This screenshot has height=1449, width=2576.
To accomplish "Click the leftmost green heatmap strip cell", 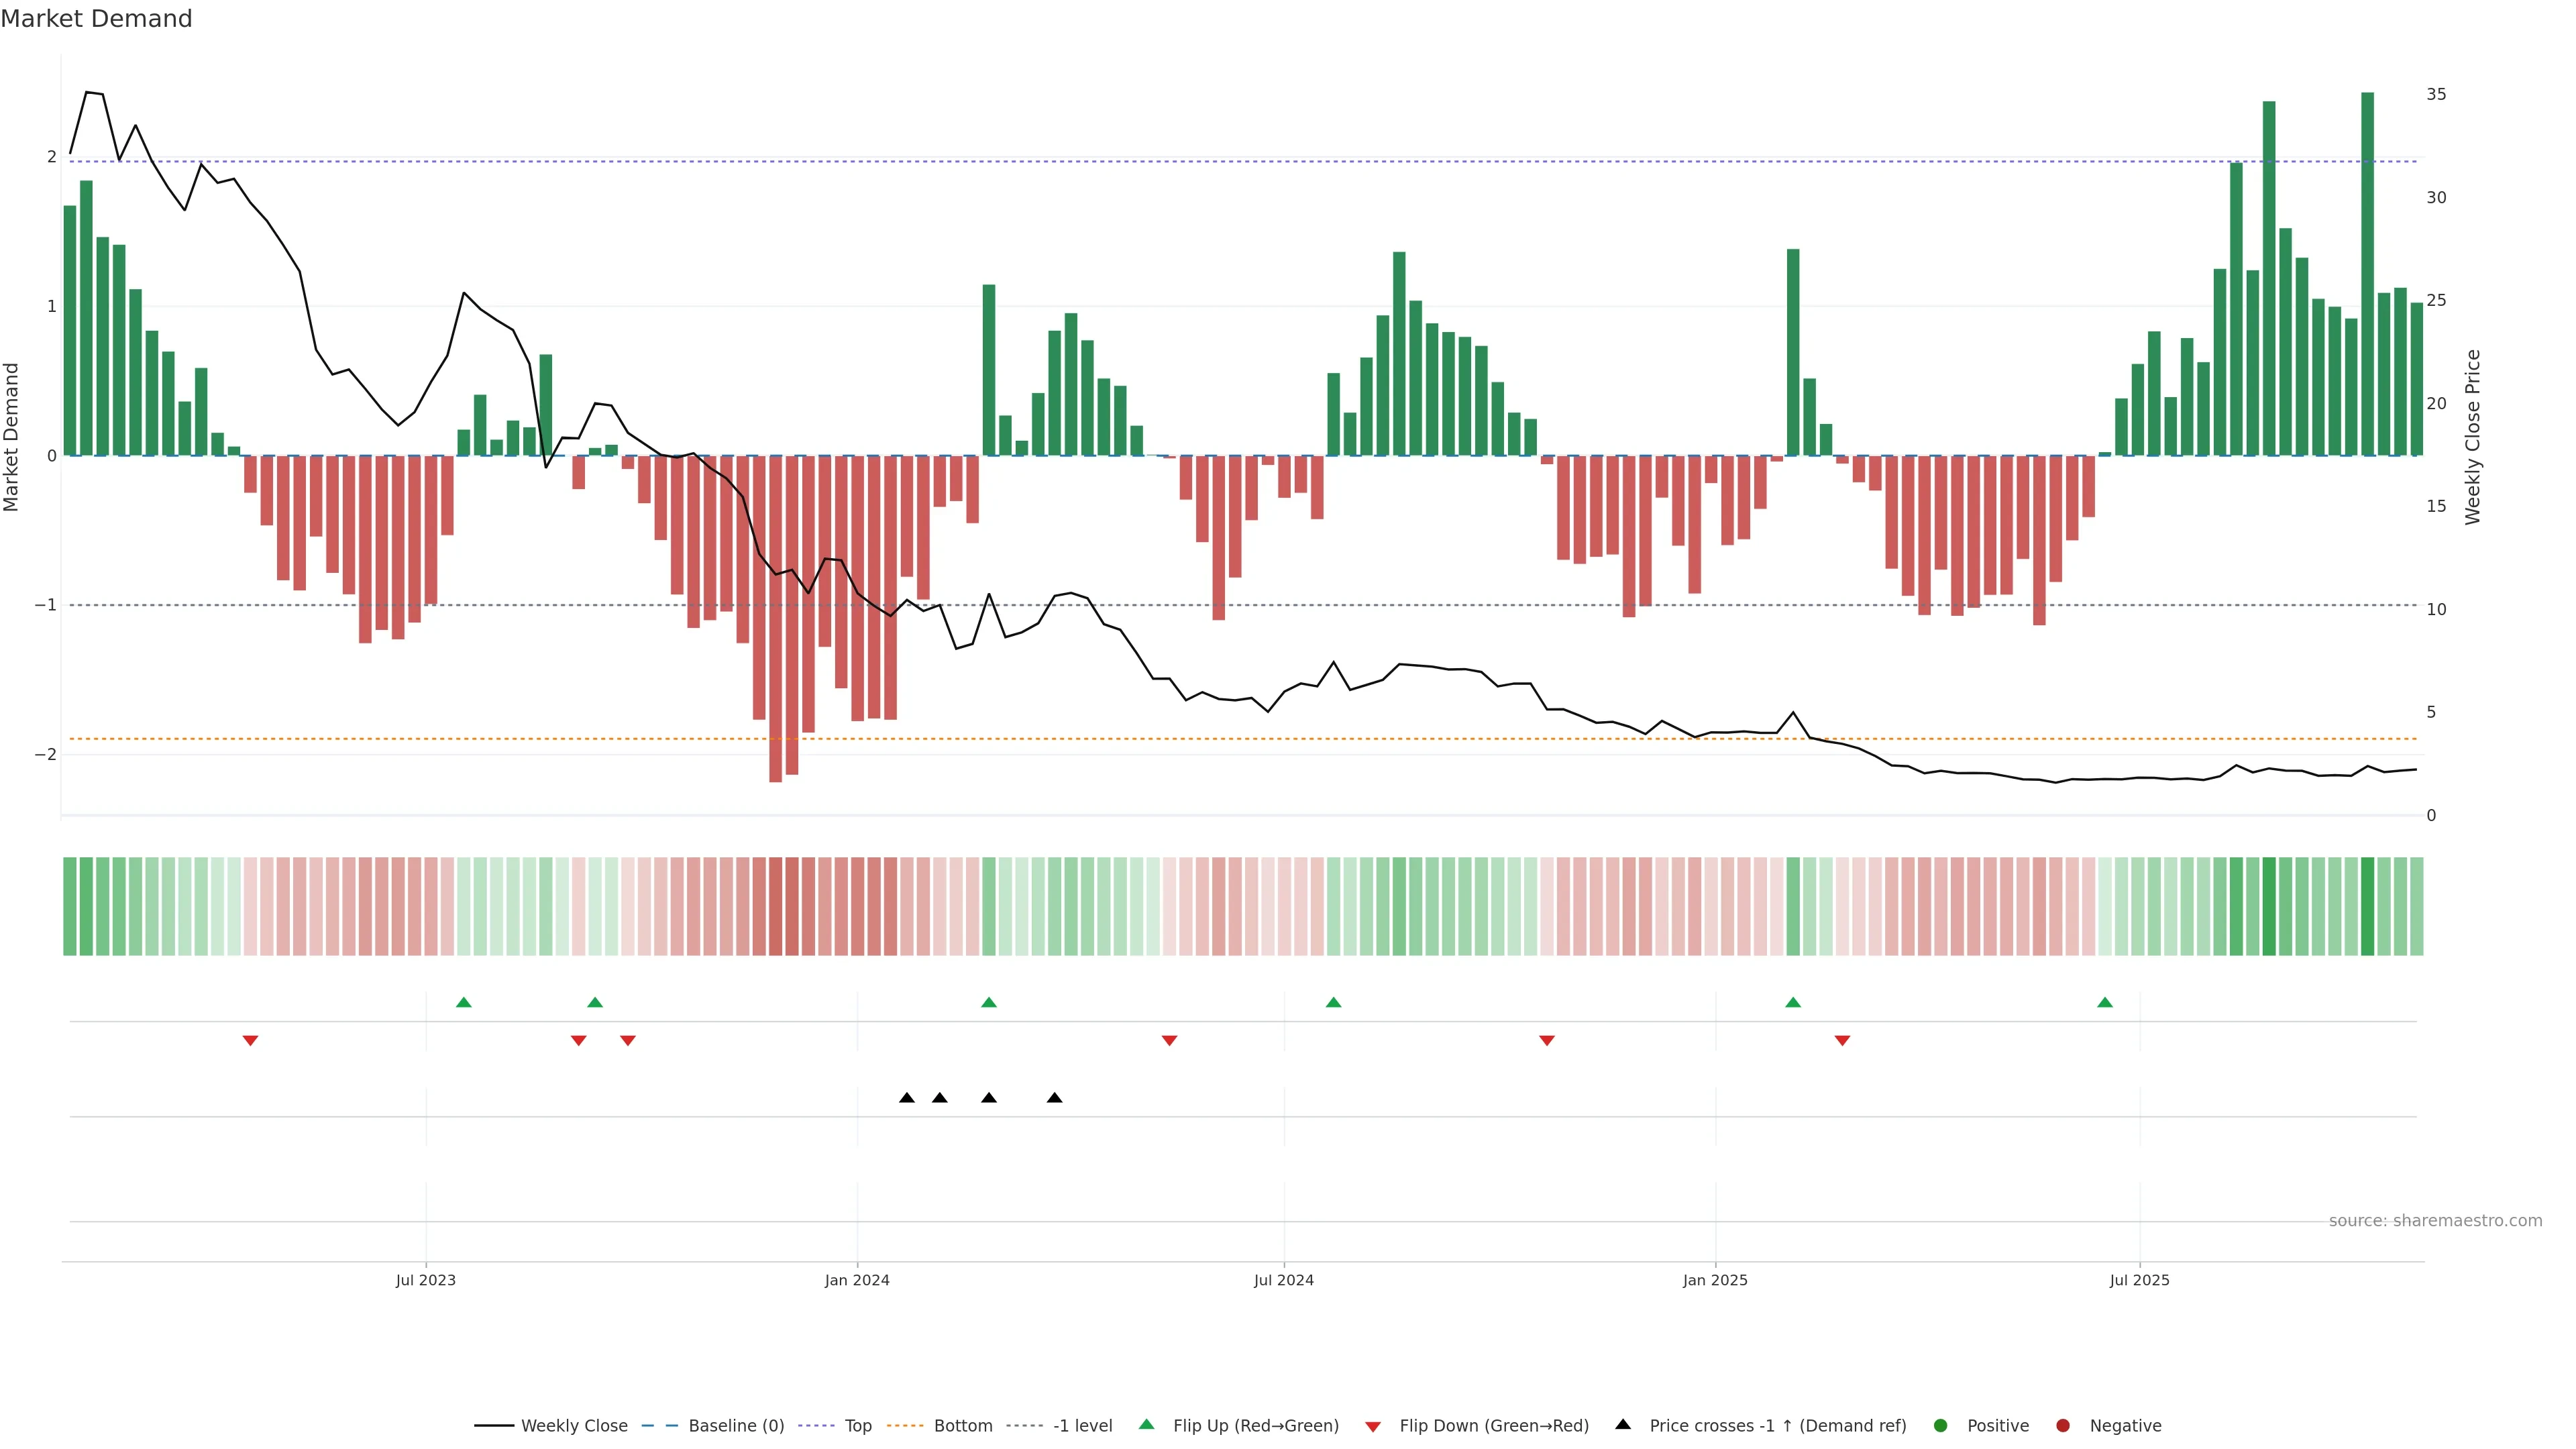I will pyautogui.click(x=70, y=906).
